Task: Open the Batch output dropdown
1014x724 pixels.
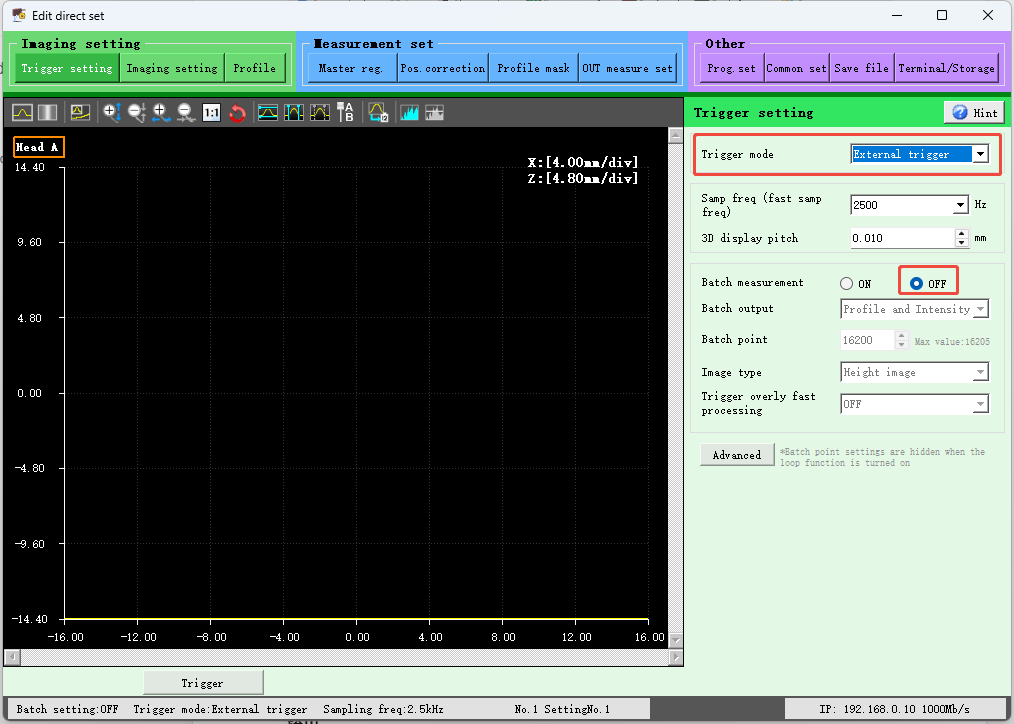Action: coord(981,309)
